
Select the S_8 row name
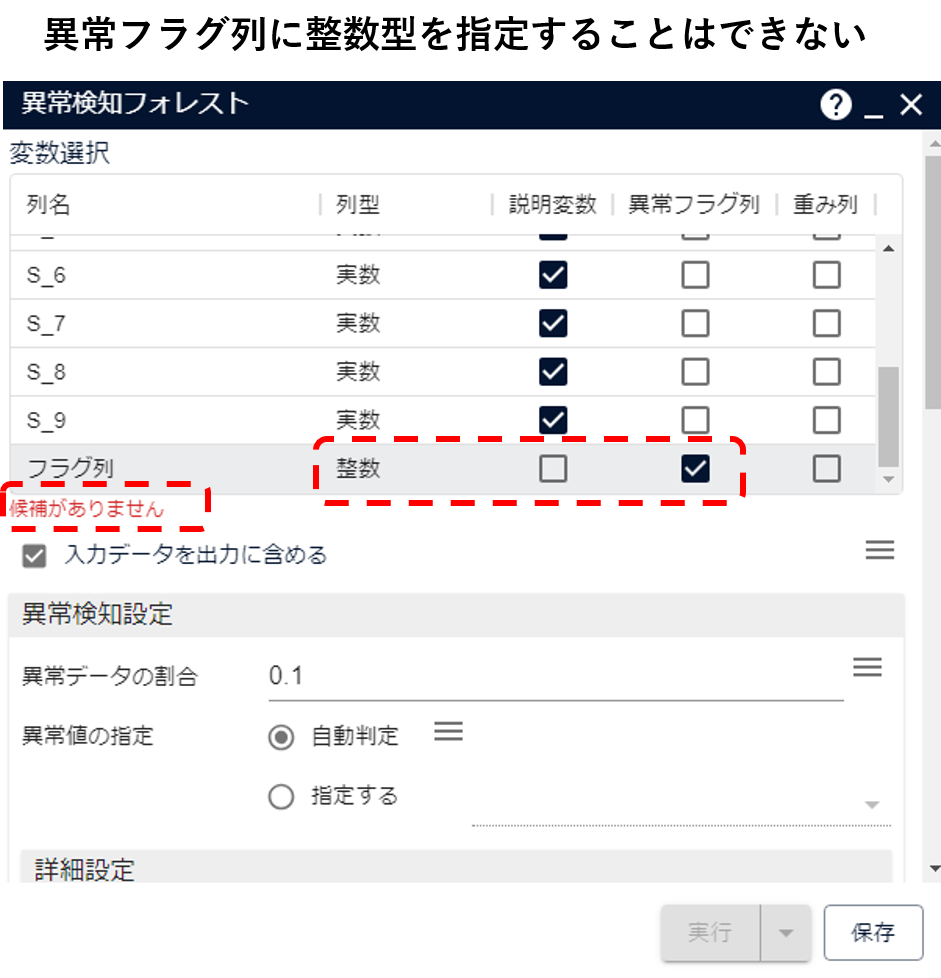[x=46, y=372]
